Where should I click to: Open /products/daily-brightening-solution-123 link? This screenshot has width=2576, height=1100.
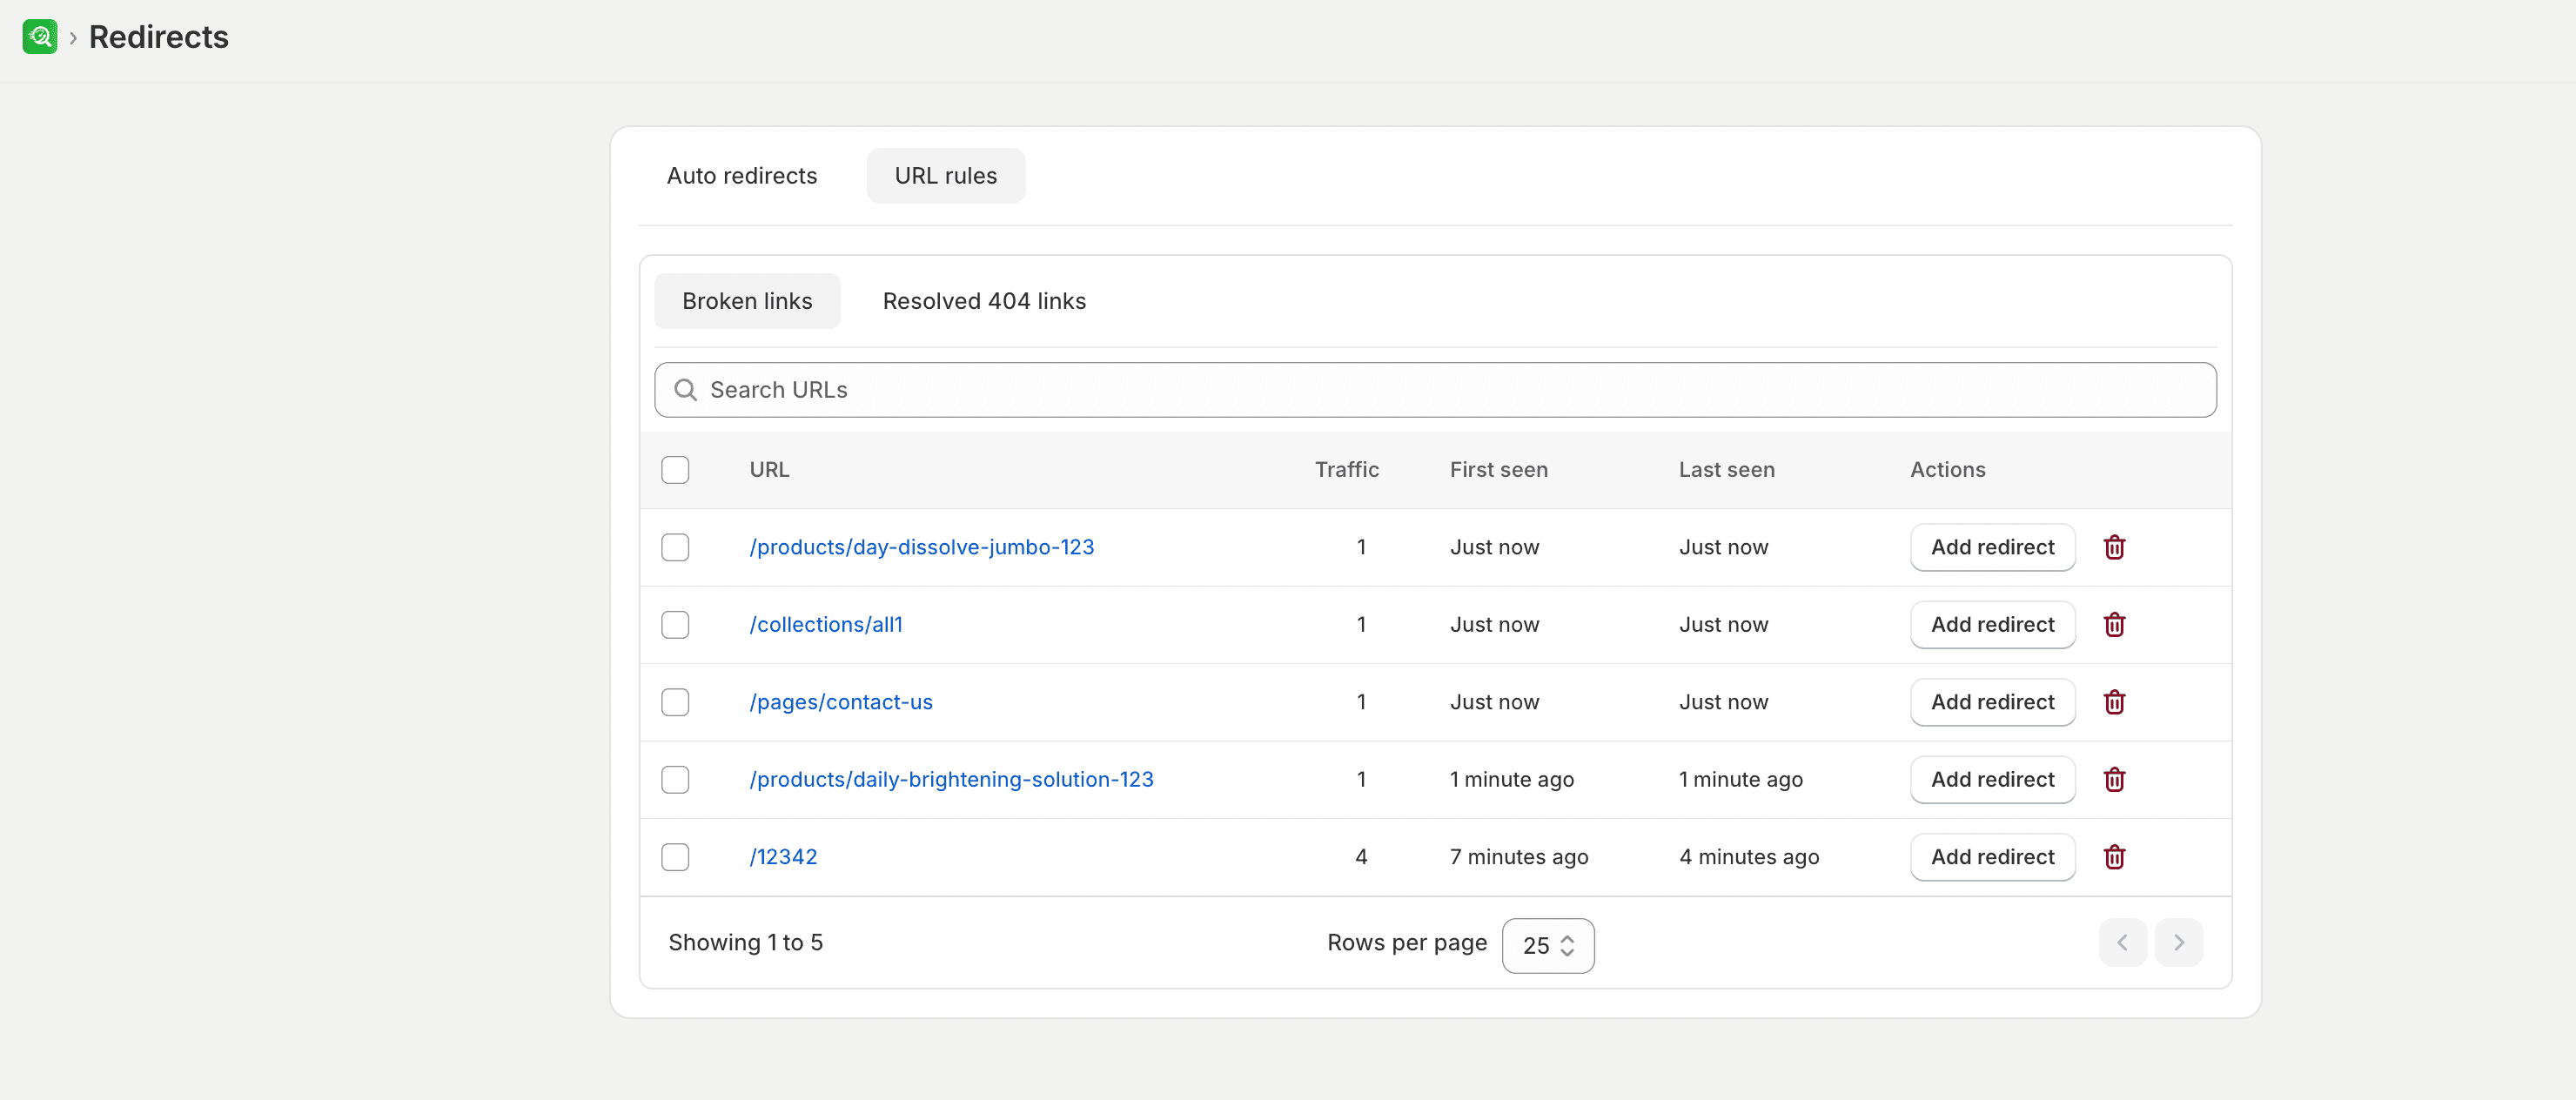(x=951, y=780)
